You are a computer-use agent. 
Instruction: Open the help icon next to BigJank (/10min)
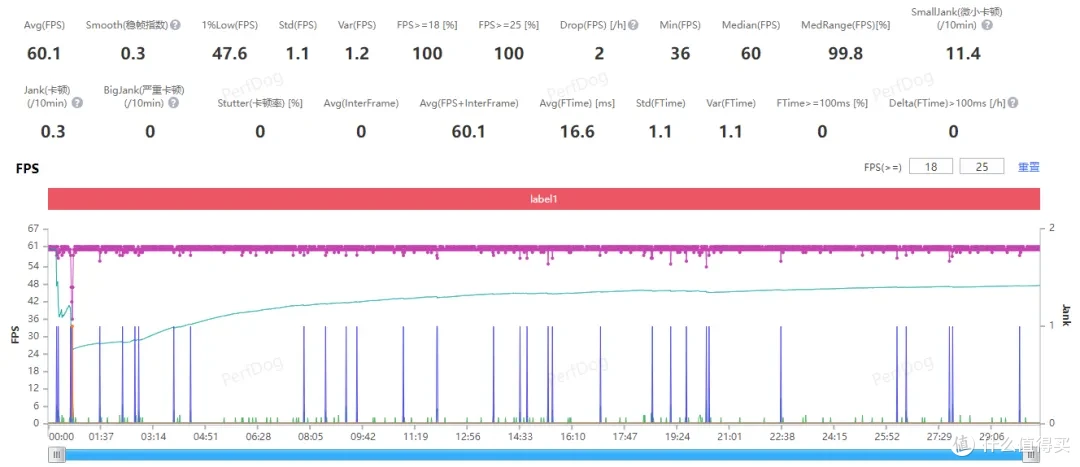pyautogui.click(x=174, y=103)
